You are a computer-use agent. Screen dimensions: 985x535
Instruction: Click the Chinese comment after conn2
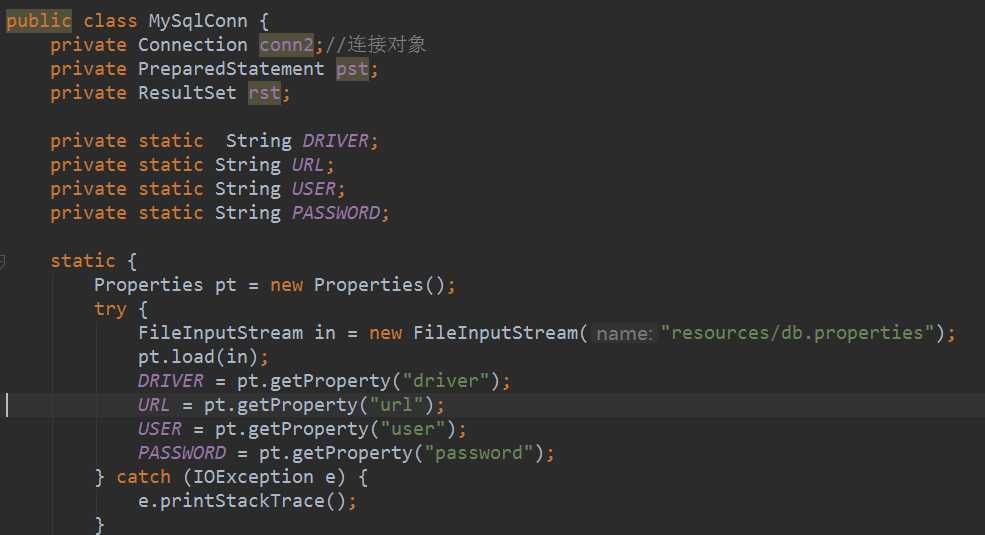(375, 45)
